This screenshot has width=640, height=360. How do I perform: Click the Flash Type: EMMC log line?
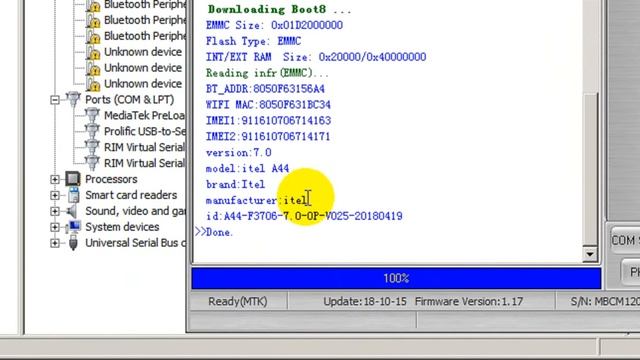tap(253, 41)
